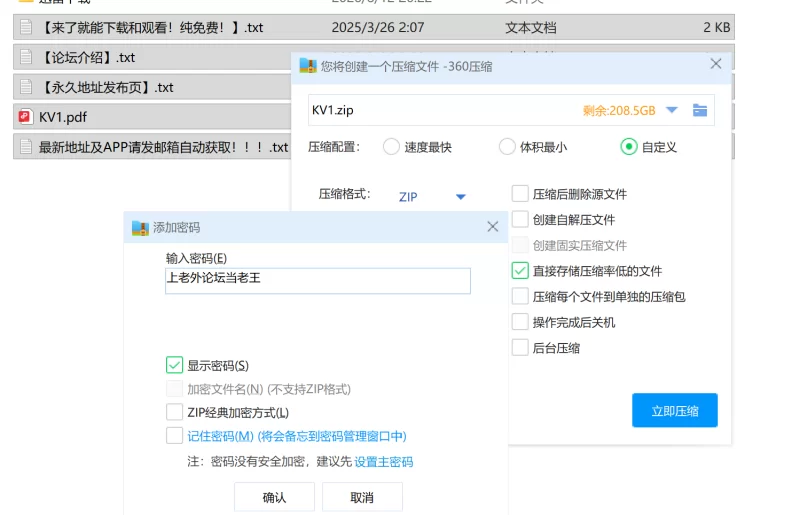
Task: Select the KV1.pdf file row
Action: tap(152, 117)
